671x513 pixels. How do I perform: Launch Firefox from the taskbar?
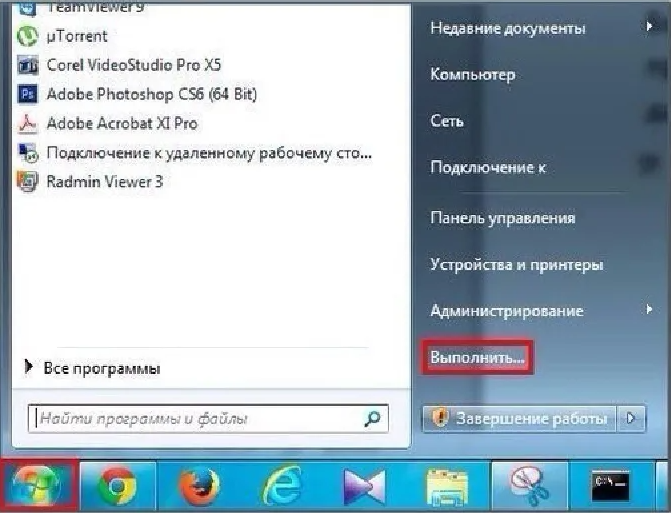click(199, 486)
